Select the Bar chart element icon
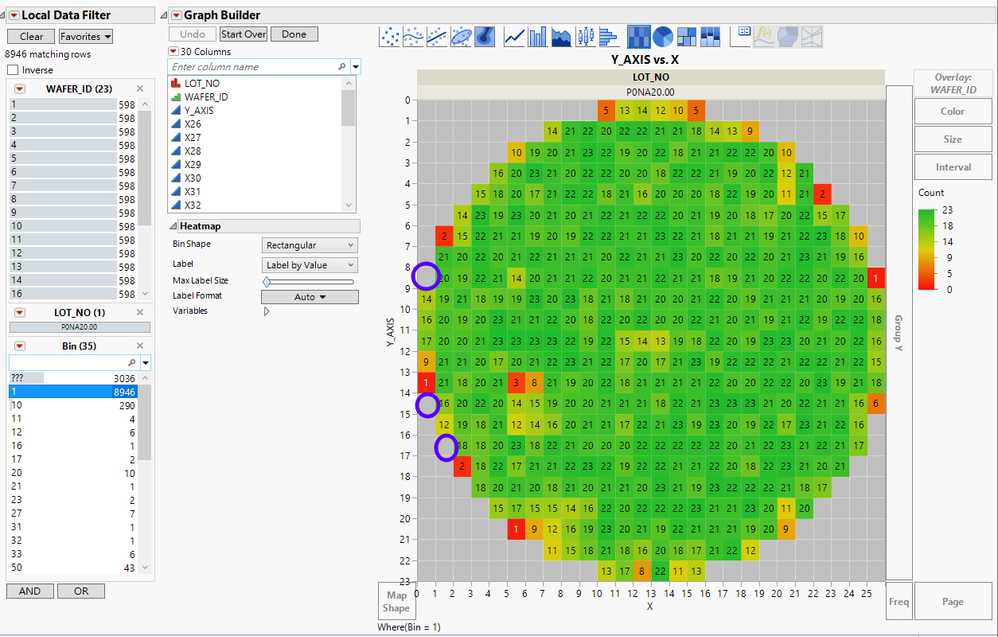This screenshot has height=637, width=998. click(x=537, y=37)
